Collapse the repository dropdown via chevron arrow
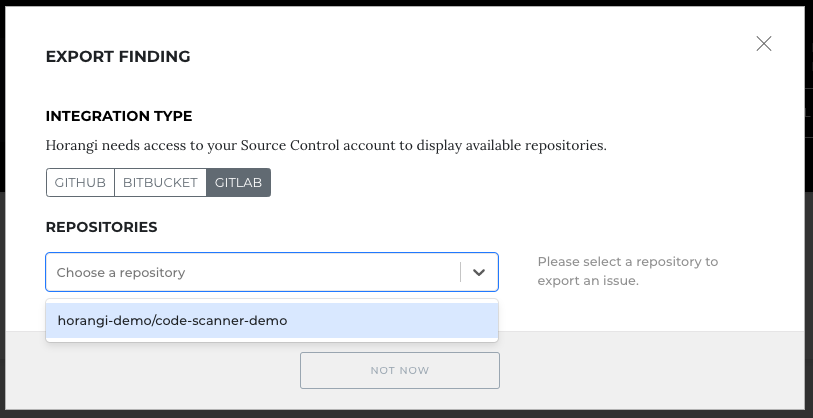813x418 pixels. point(479,272)
